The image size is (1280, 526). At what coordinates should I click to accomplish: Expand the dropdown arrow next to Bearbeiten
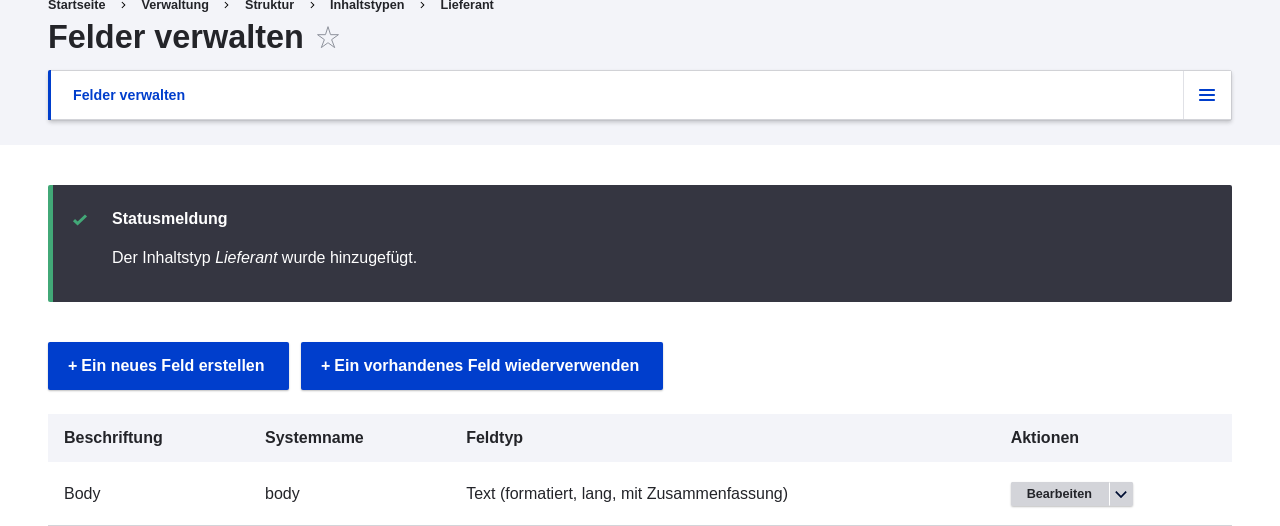(1121, 494)
